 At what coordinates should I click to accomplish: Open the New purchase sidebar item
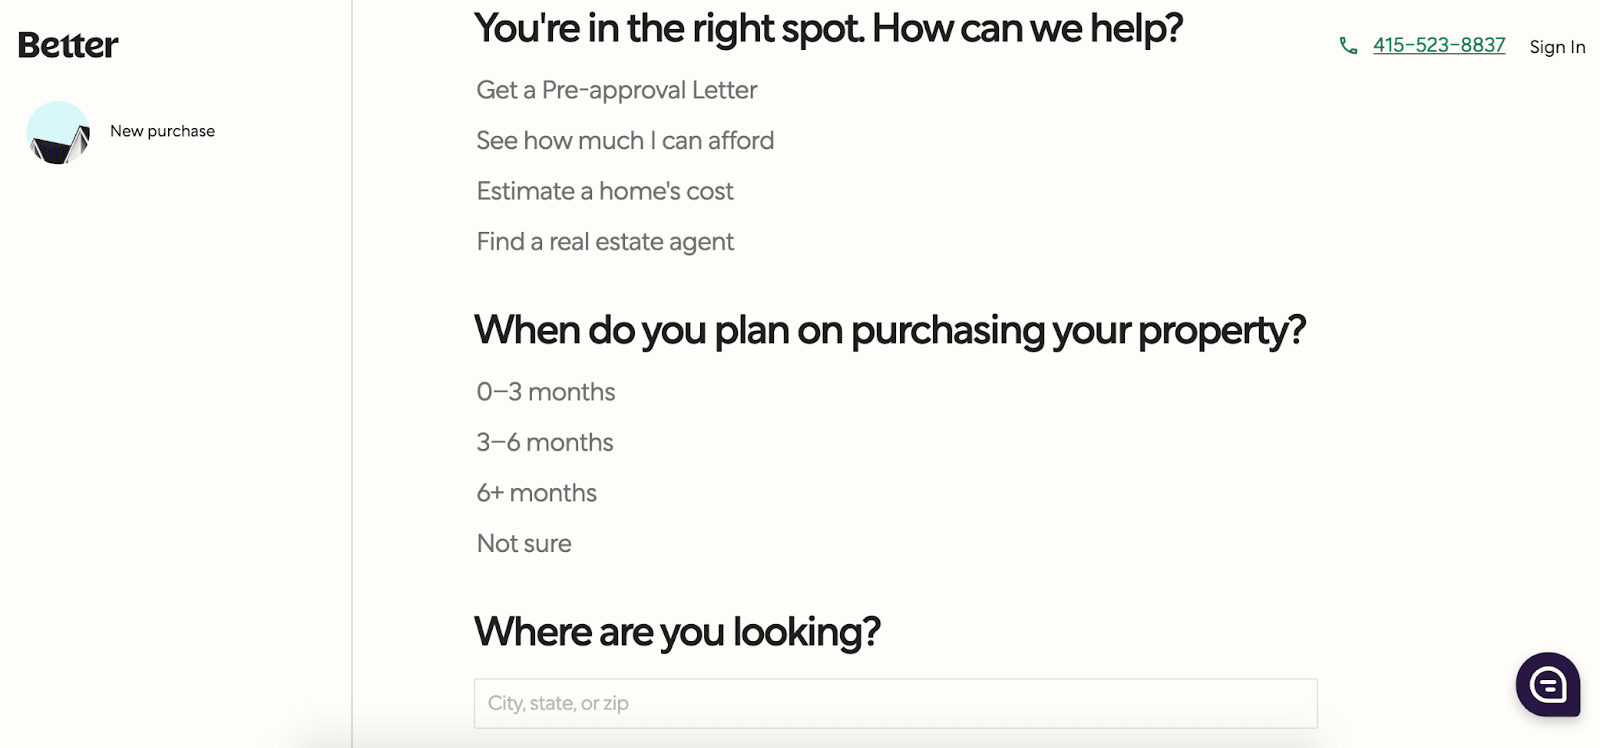point(162,131)
